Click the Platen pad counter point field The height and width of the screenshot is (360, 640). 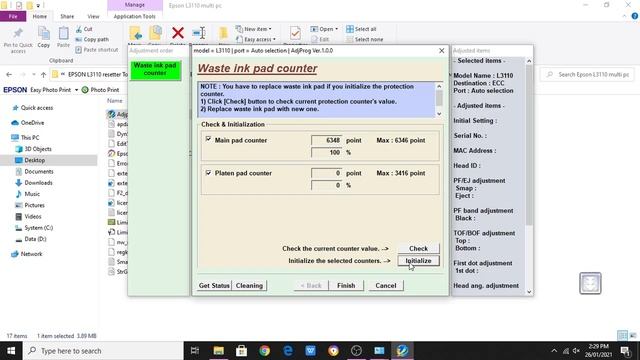(x=327, y=173)
